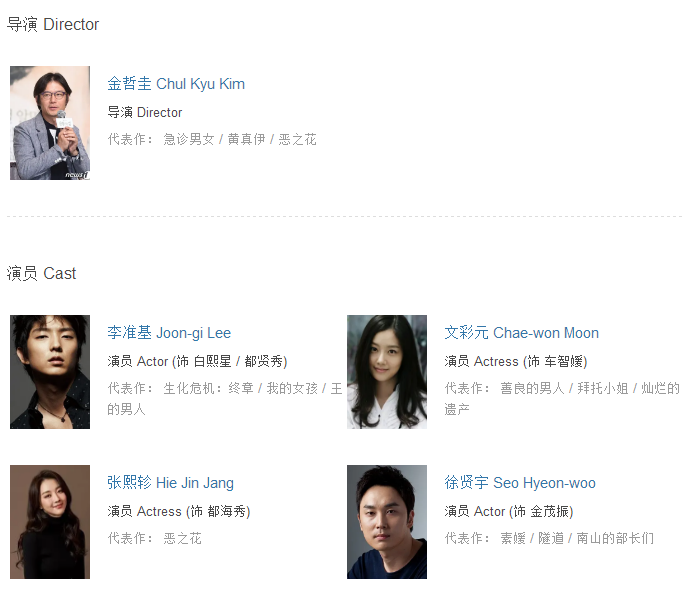This screenshot has height=596, width=683.
Task: Select 恶之花 under Hie Jin Jang
Action: (x=183, y=538)
